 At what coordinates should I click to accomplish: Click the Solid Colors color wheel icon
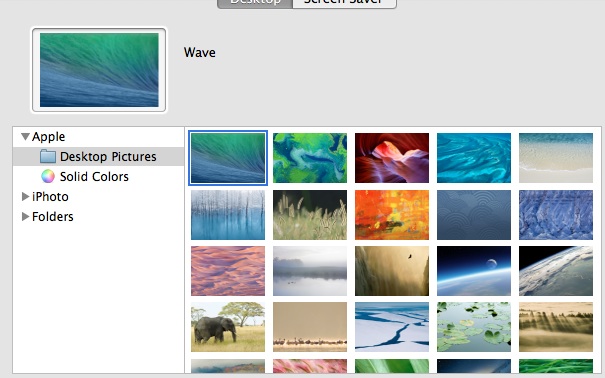(48, 176)
